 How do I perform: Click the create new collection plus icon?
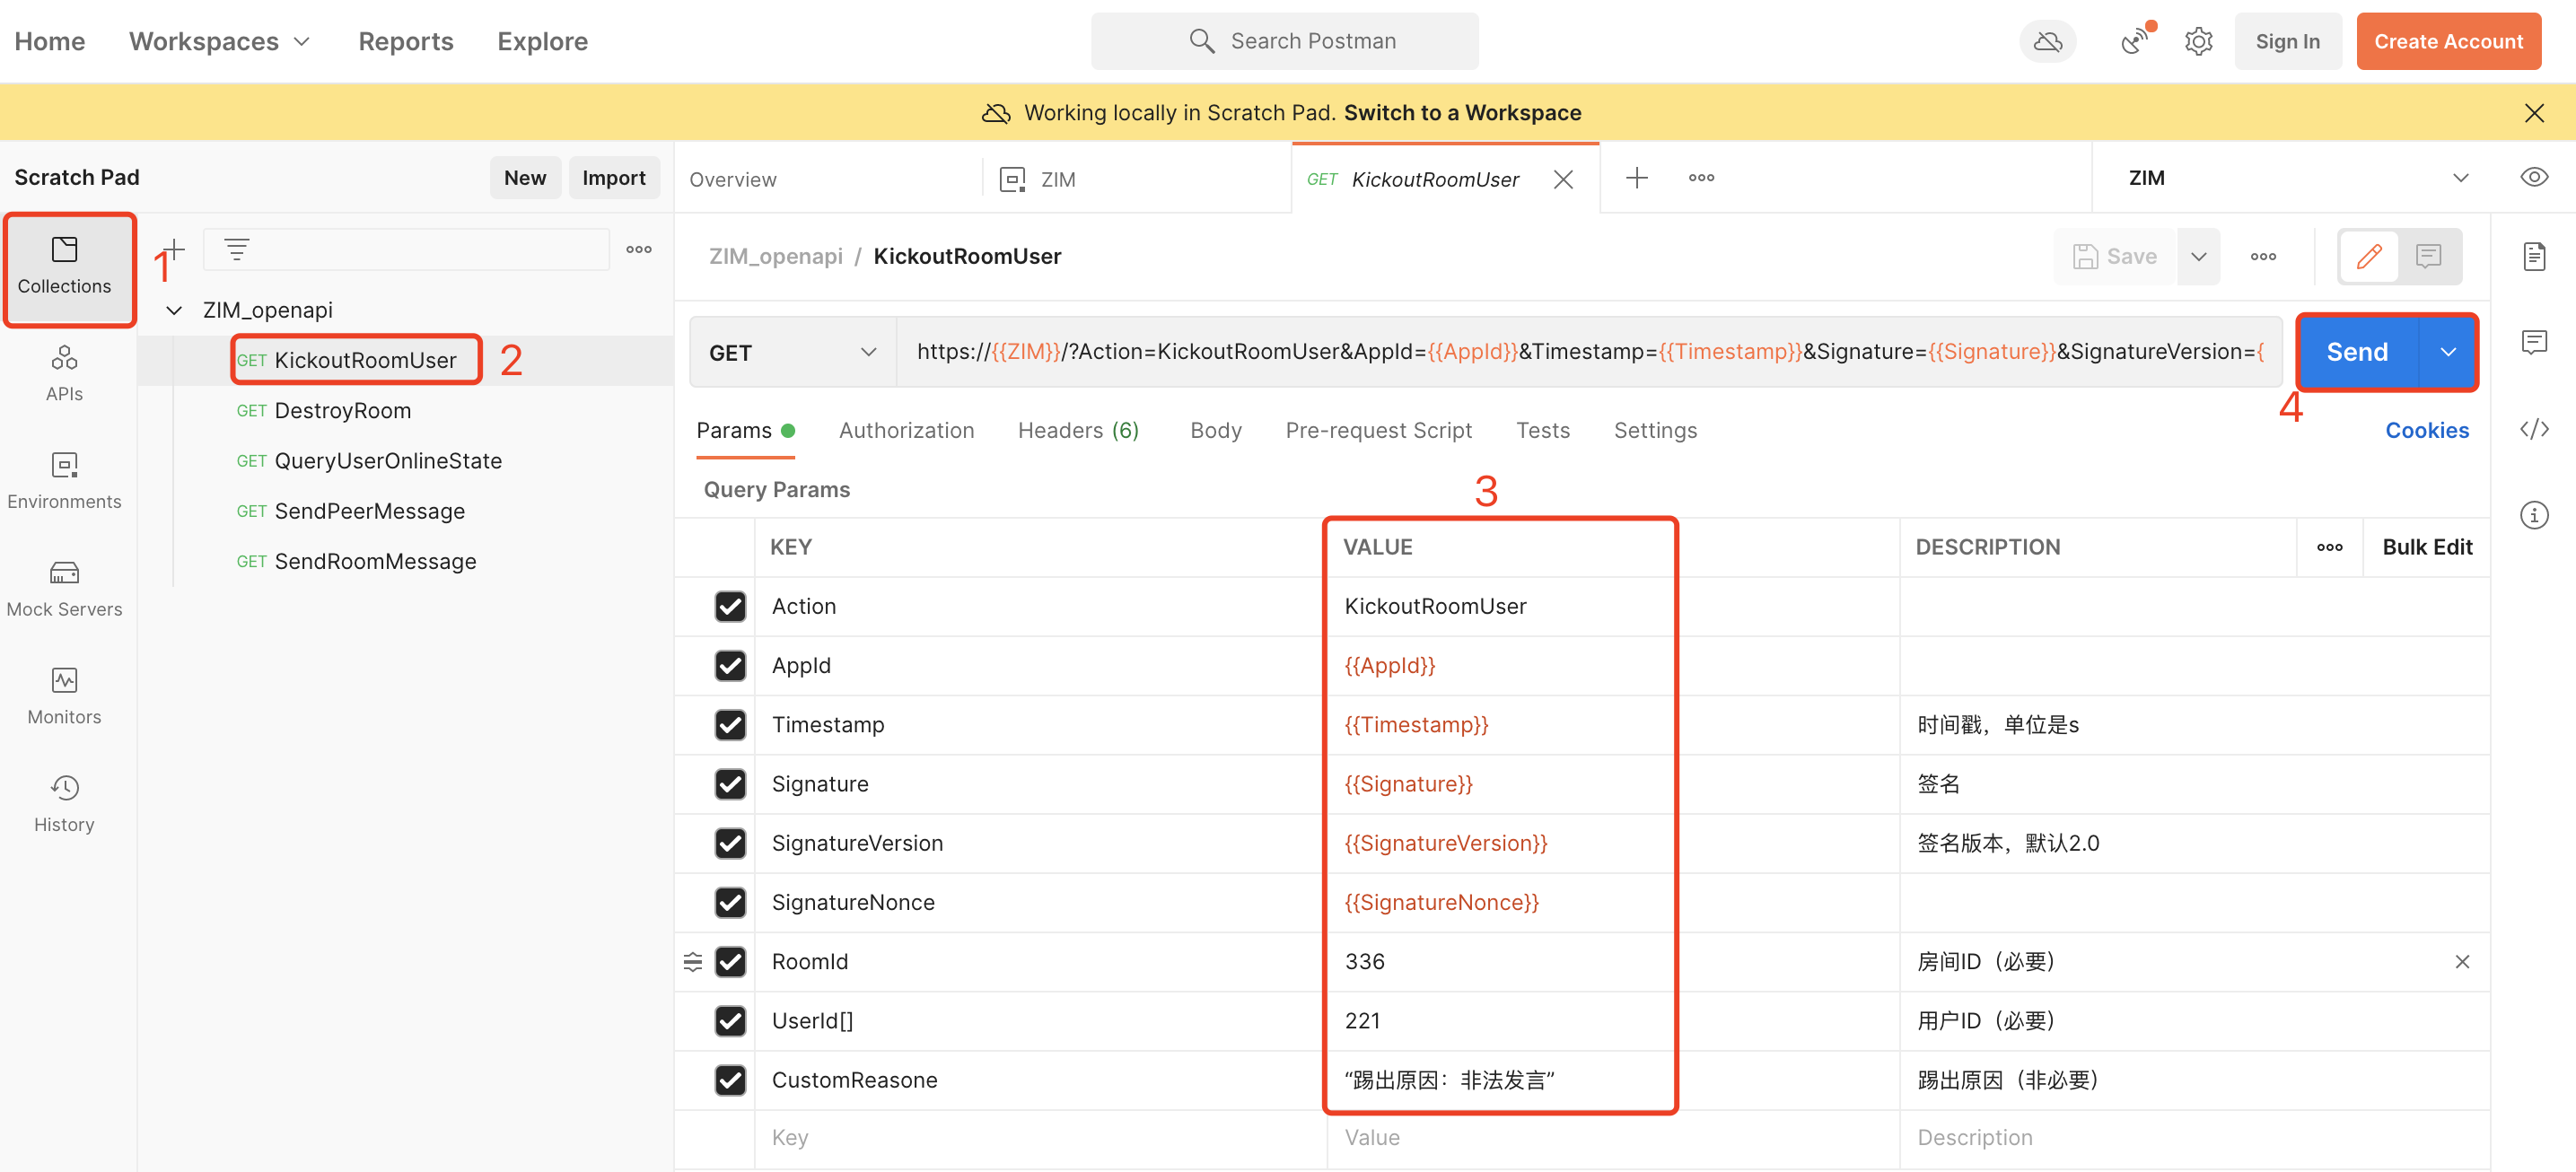point(174,249)
